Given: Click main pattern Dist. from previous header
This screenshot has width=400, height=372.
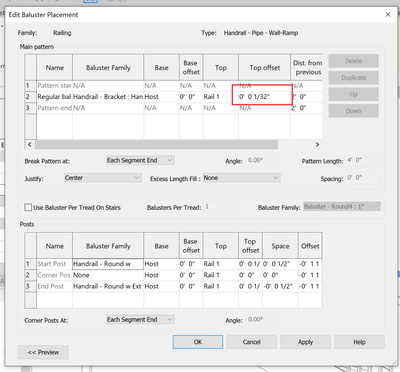Looking at the screenshot, I should pos(306,68).
